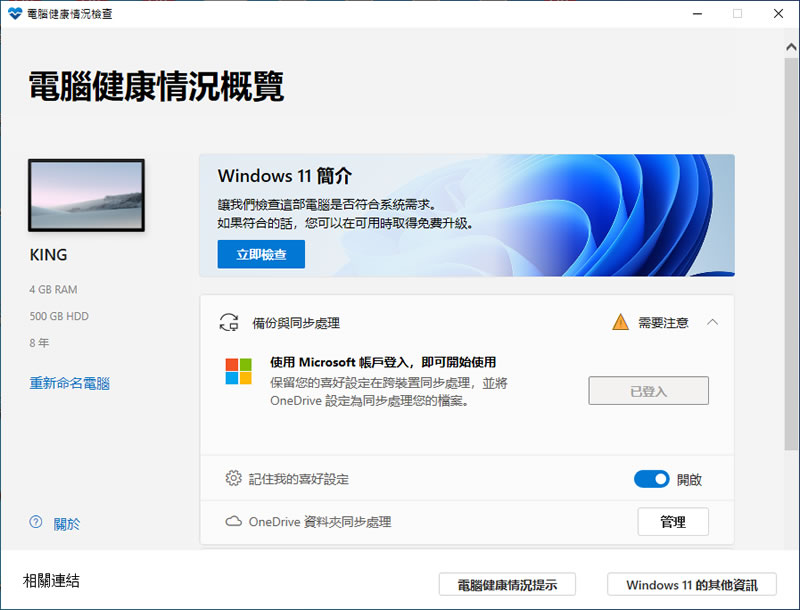Click the 管理 button for OneDrive
Screen dimensions: 800x610
pos(673,521)
